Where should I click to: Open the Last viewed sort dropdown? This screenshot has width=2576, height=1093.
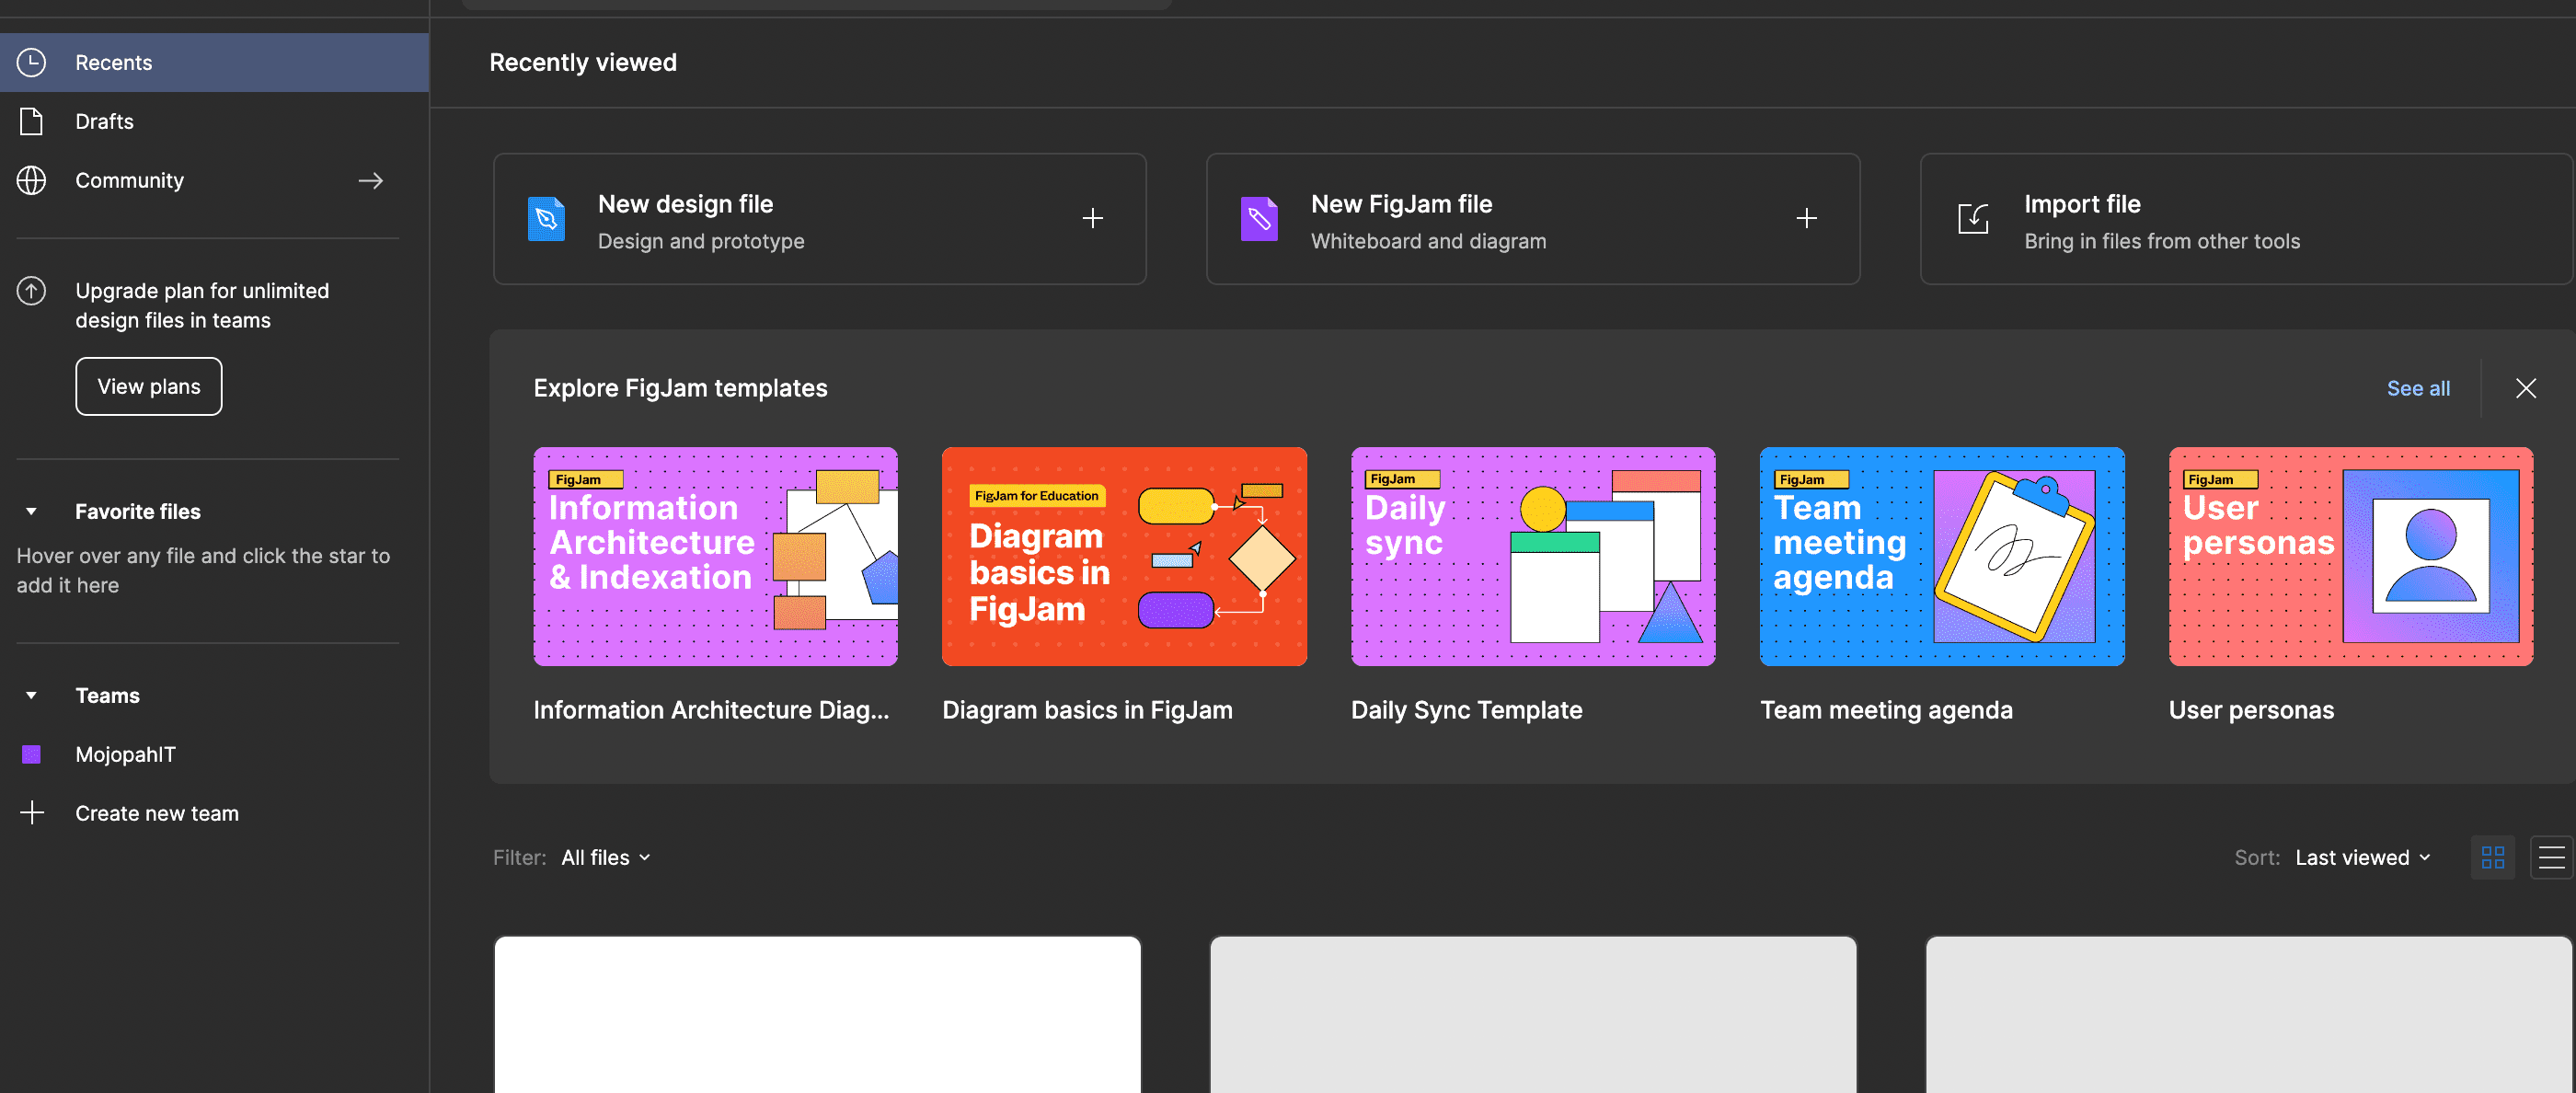(2362, 857)
